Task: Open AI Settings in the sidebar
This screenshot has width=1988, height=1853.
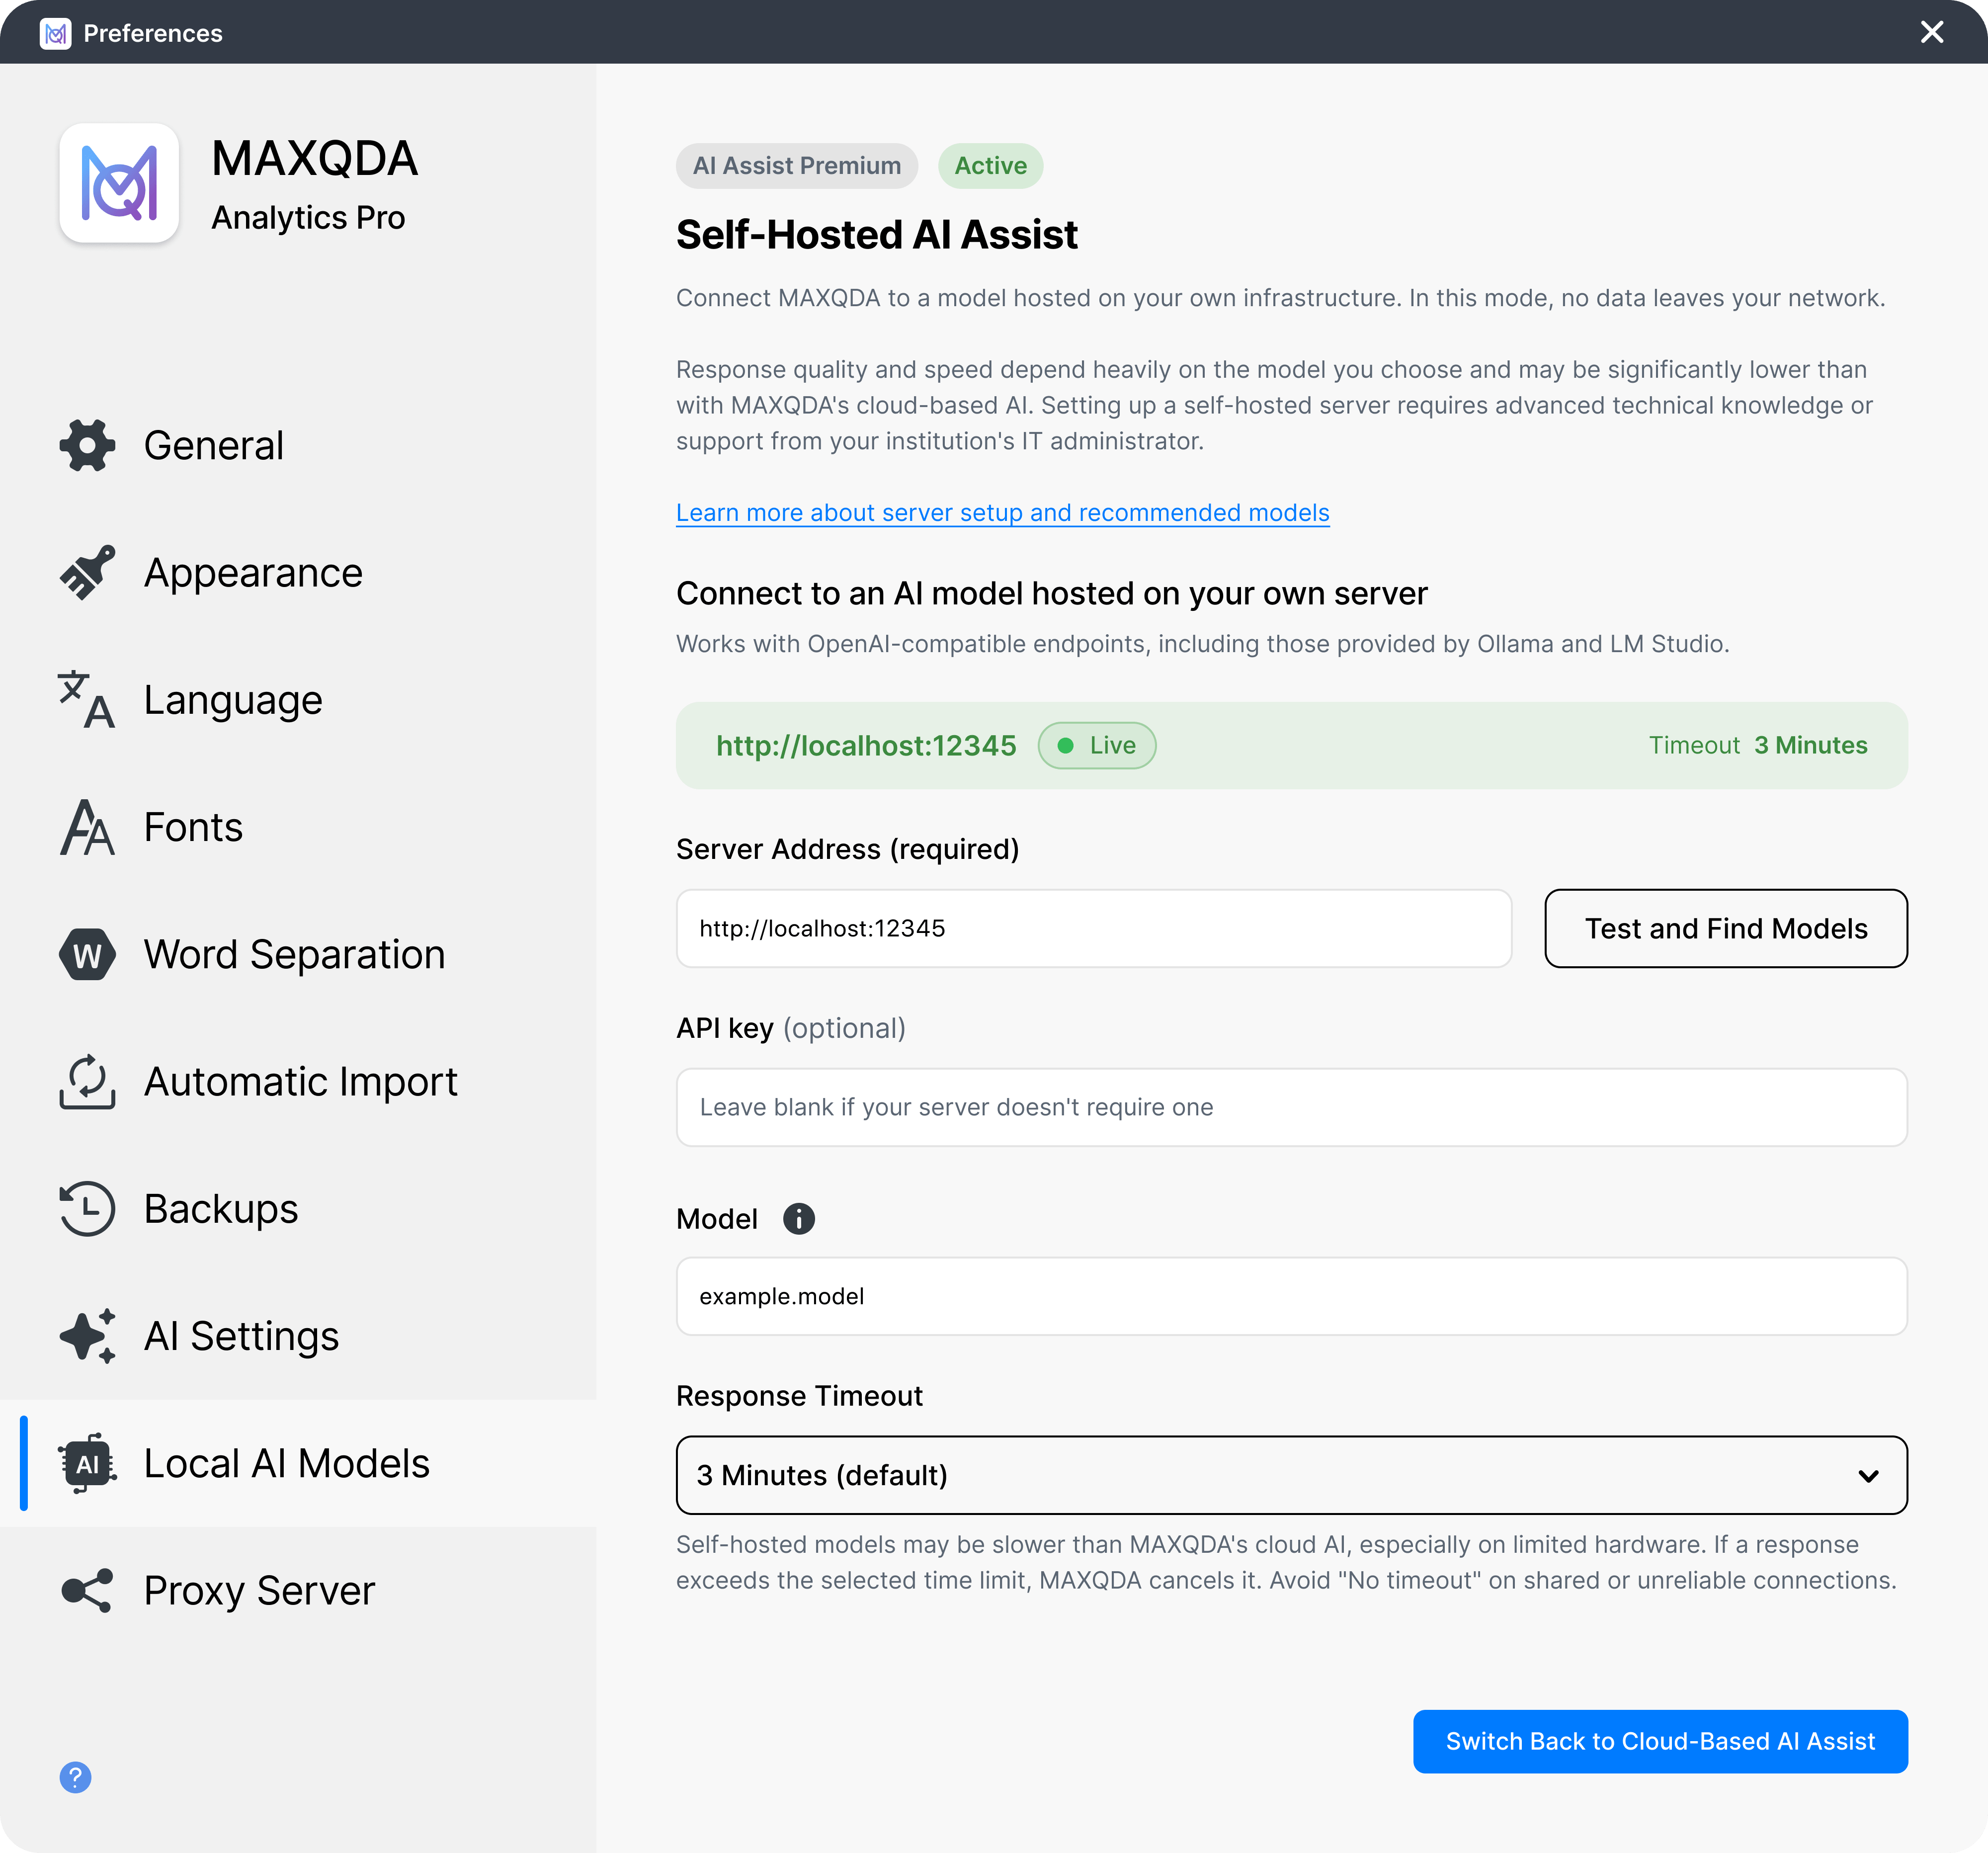Action: pos(298,1336)
